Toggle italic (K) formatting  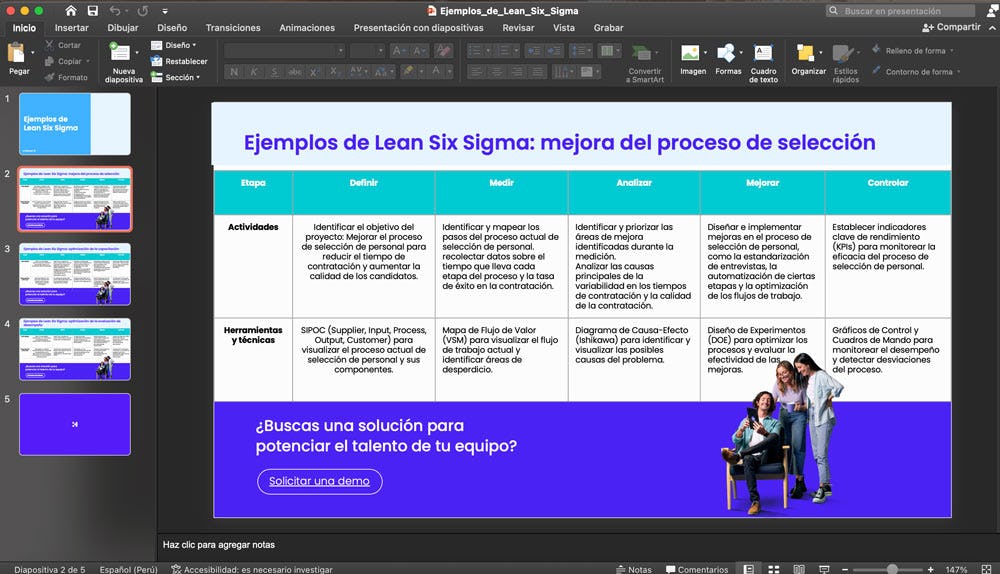[254, 72]
